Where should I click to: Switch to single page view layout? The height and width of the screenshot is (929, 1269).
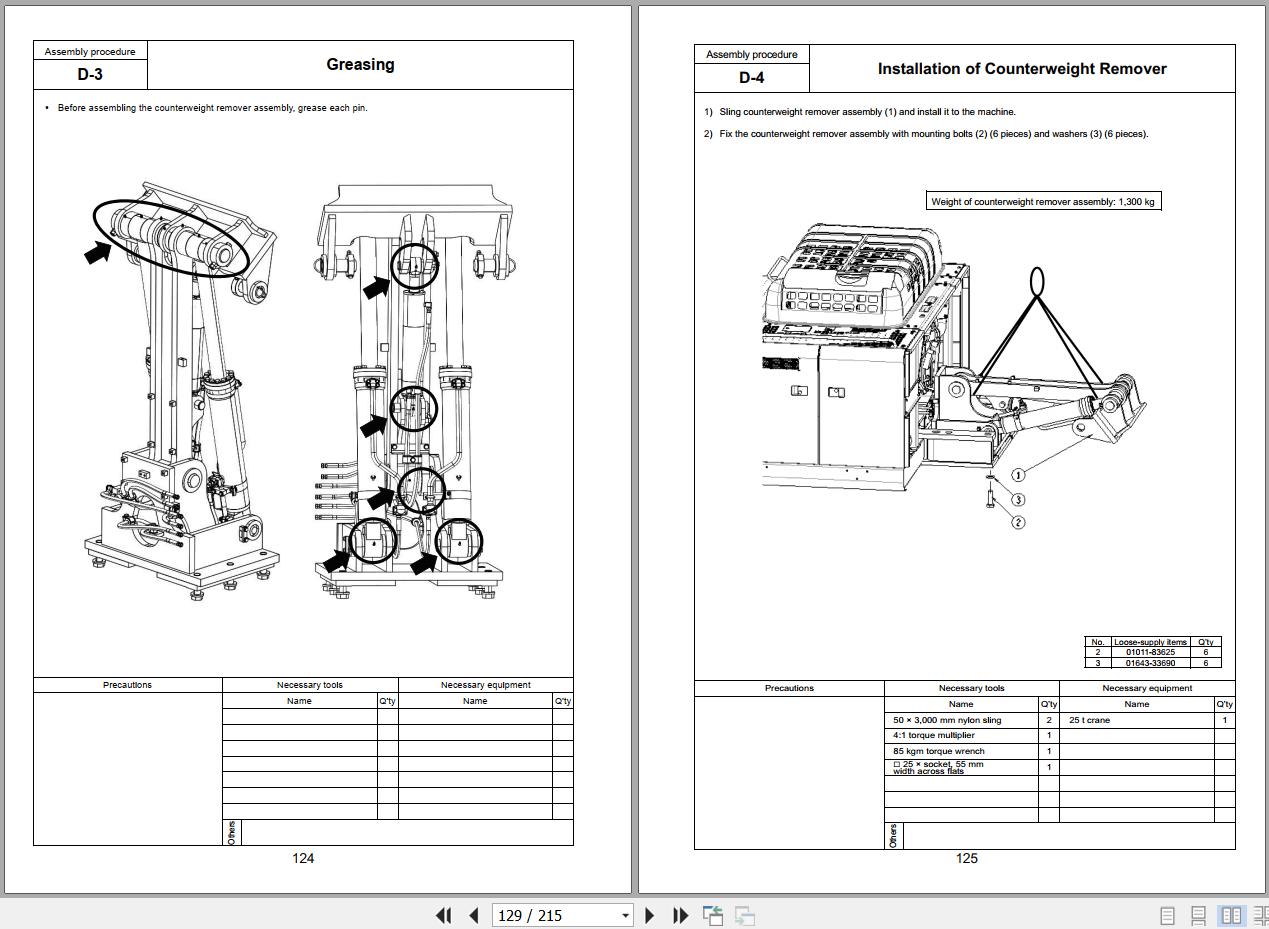[x=1167, y=915]
